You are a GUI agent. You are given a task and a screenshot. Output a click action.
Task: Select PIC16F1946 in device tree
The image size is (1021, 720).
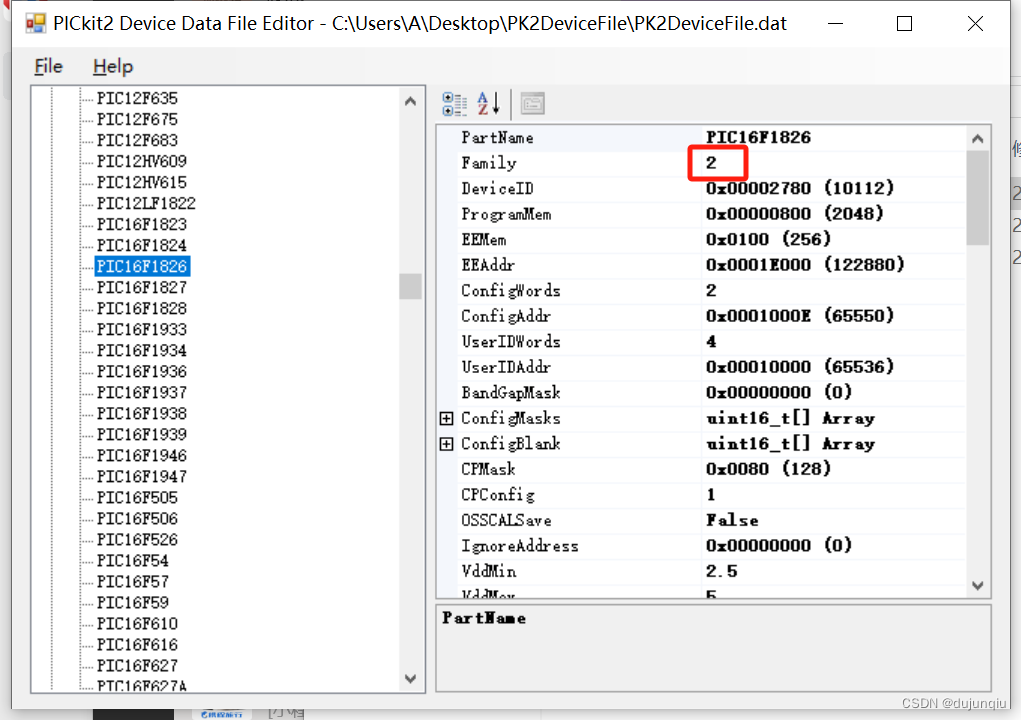pyautogui.click(x=141, y=456)
